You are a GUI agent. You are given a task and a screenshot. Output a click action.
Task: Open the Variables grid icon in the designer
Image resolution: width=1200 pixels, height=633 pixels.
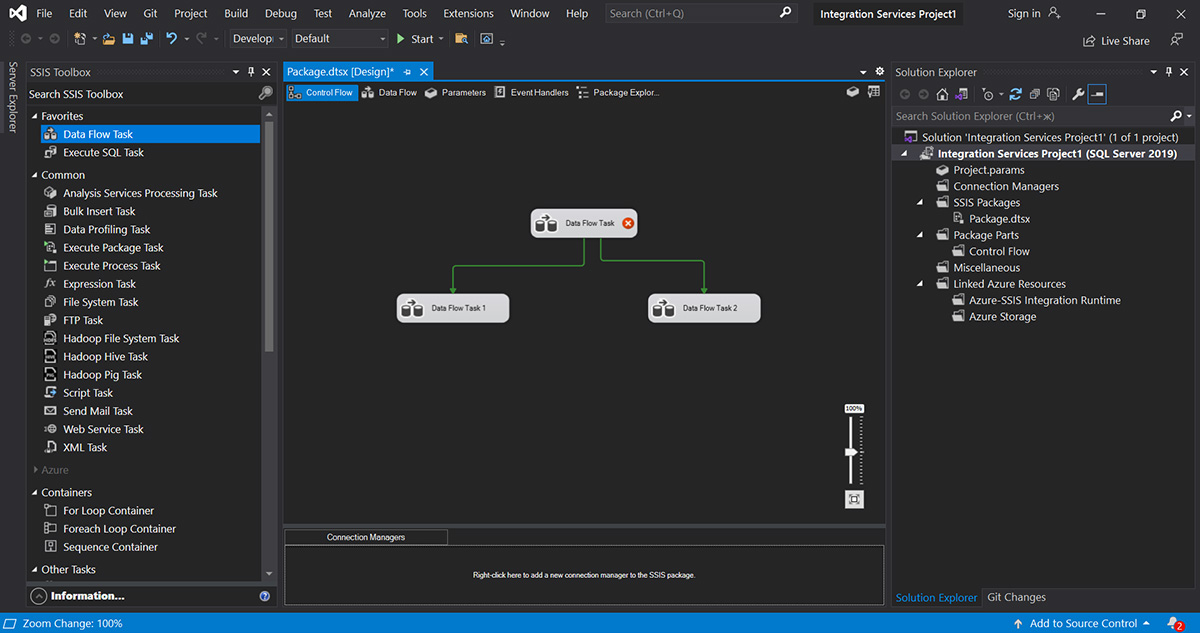point(874,92)
